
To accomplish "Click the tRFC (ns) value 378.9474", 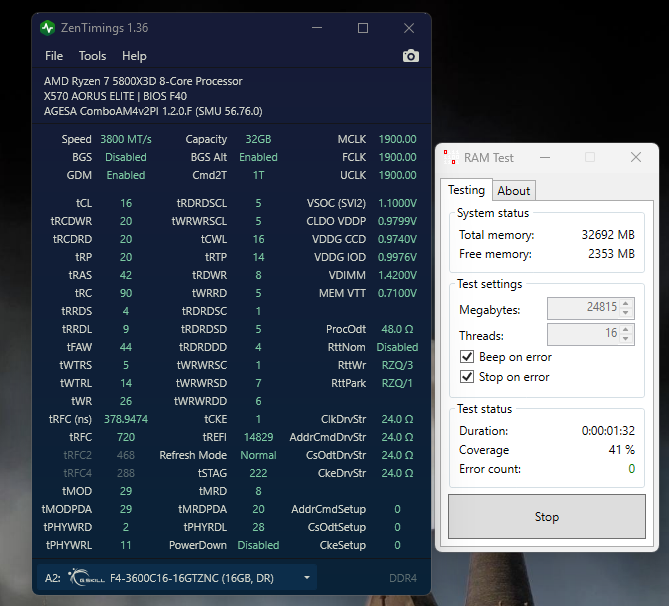I will coord(126,419).
